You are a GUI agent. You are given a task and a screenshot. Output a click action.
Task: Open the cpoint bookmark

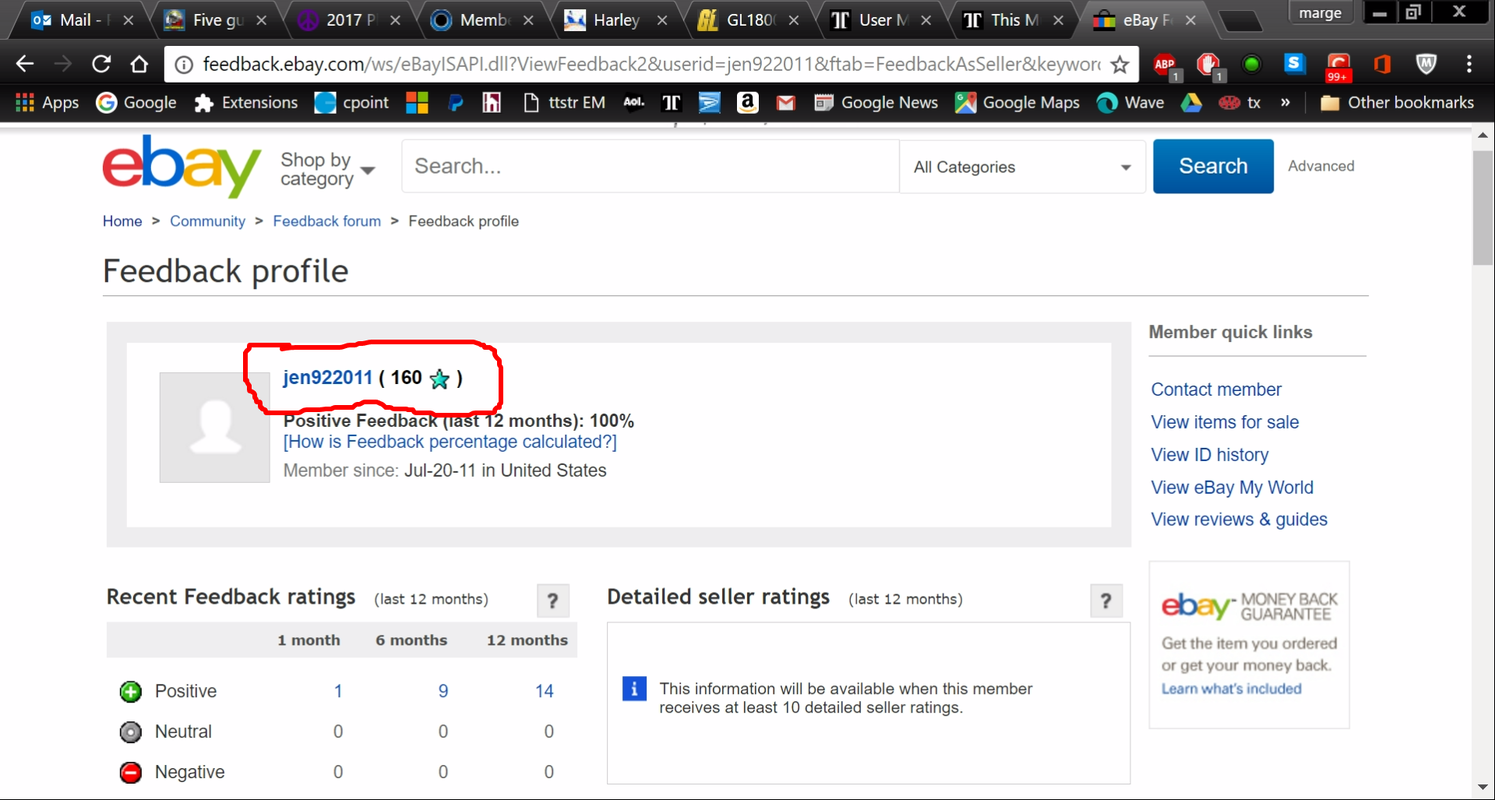352,102
